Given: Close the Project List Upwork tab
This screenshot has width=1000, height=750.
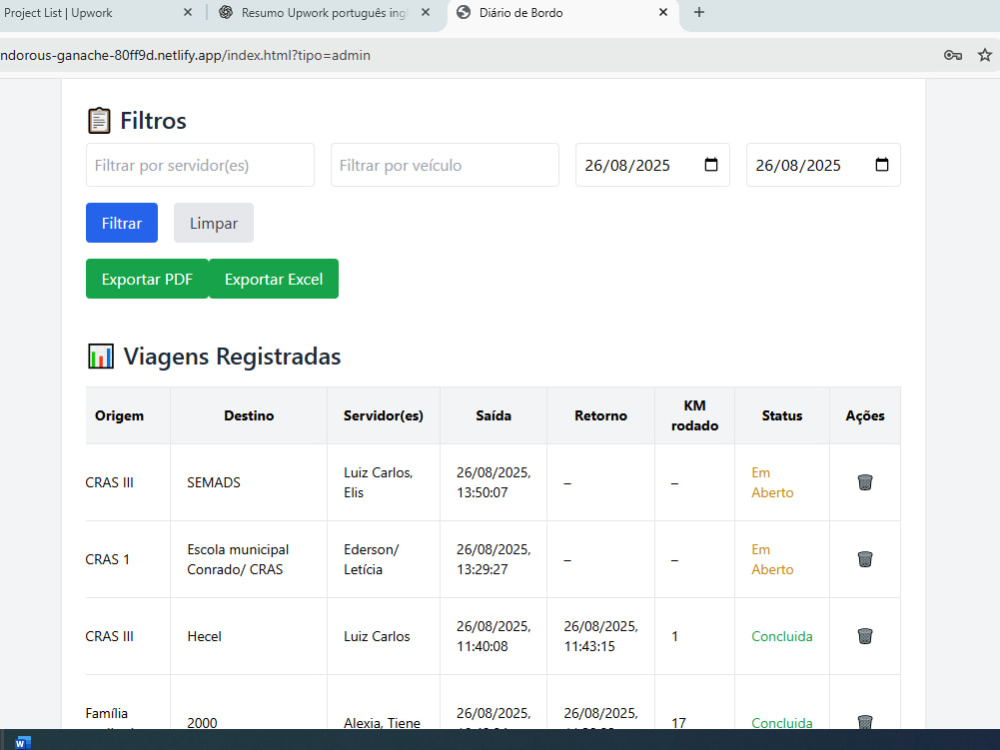Looking at the screenshot, I should click(x=188, y=12).
